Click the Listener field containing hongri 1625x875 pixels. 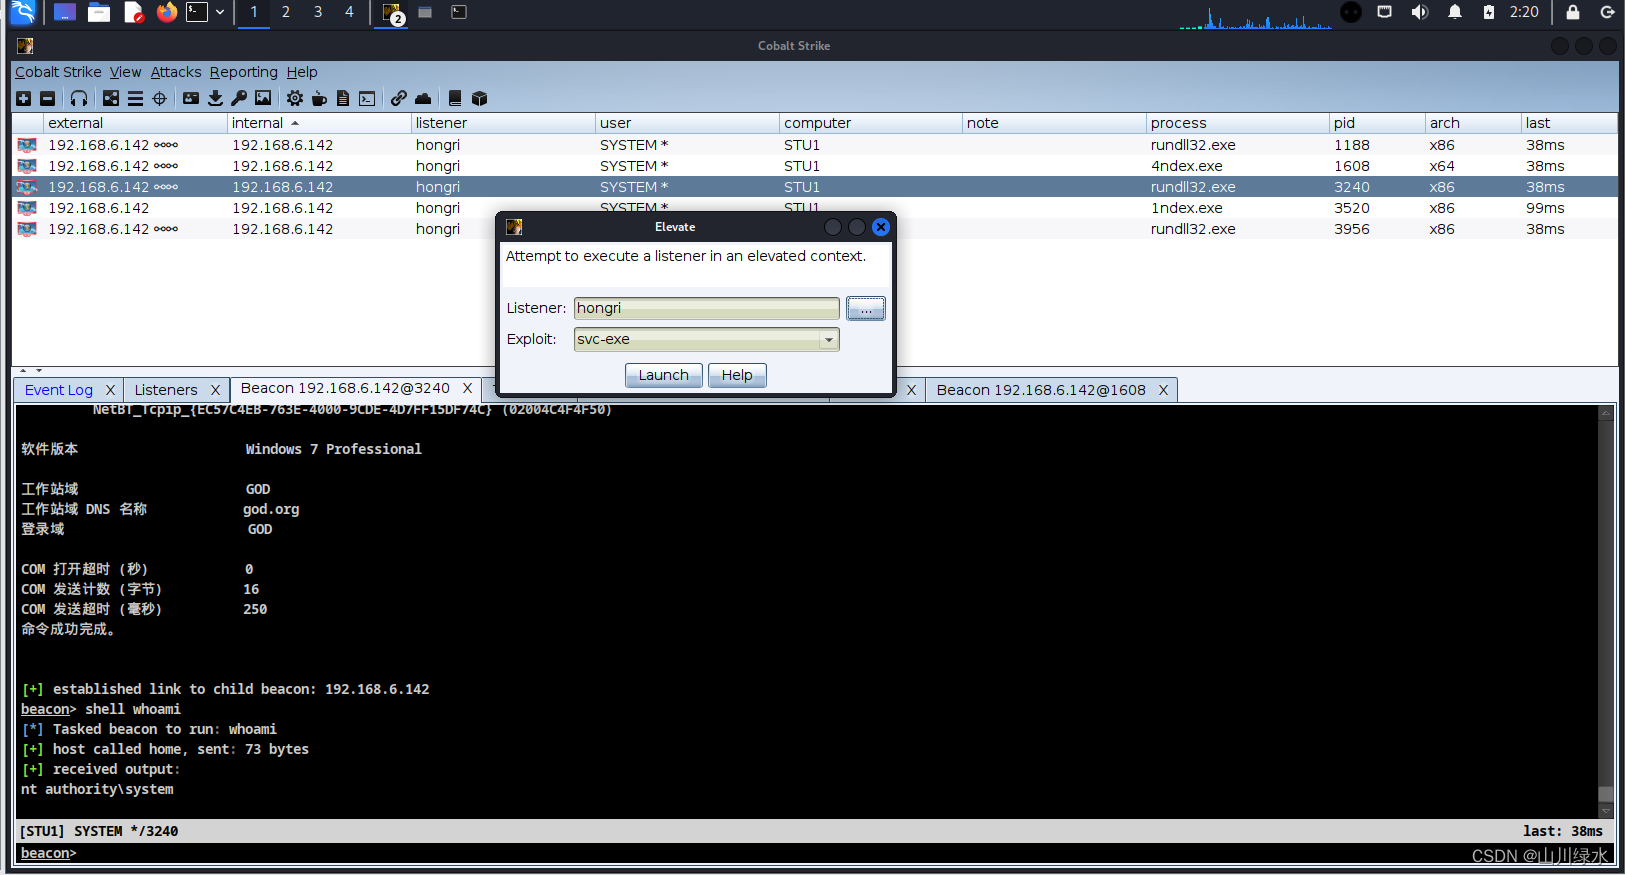[x=707, y=308]
